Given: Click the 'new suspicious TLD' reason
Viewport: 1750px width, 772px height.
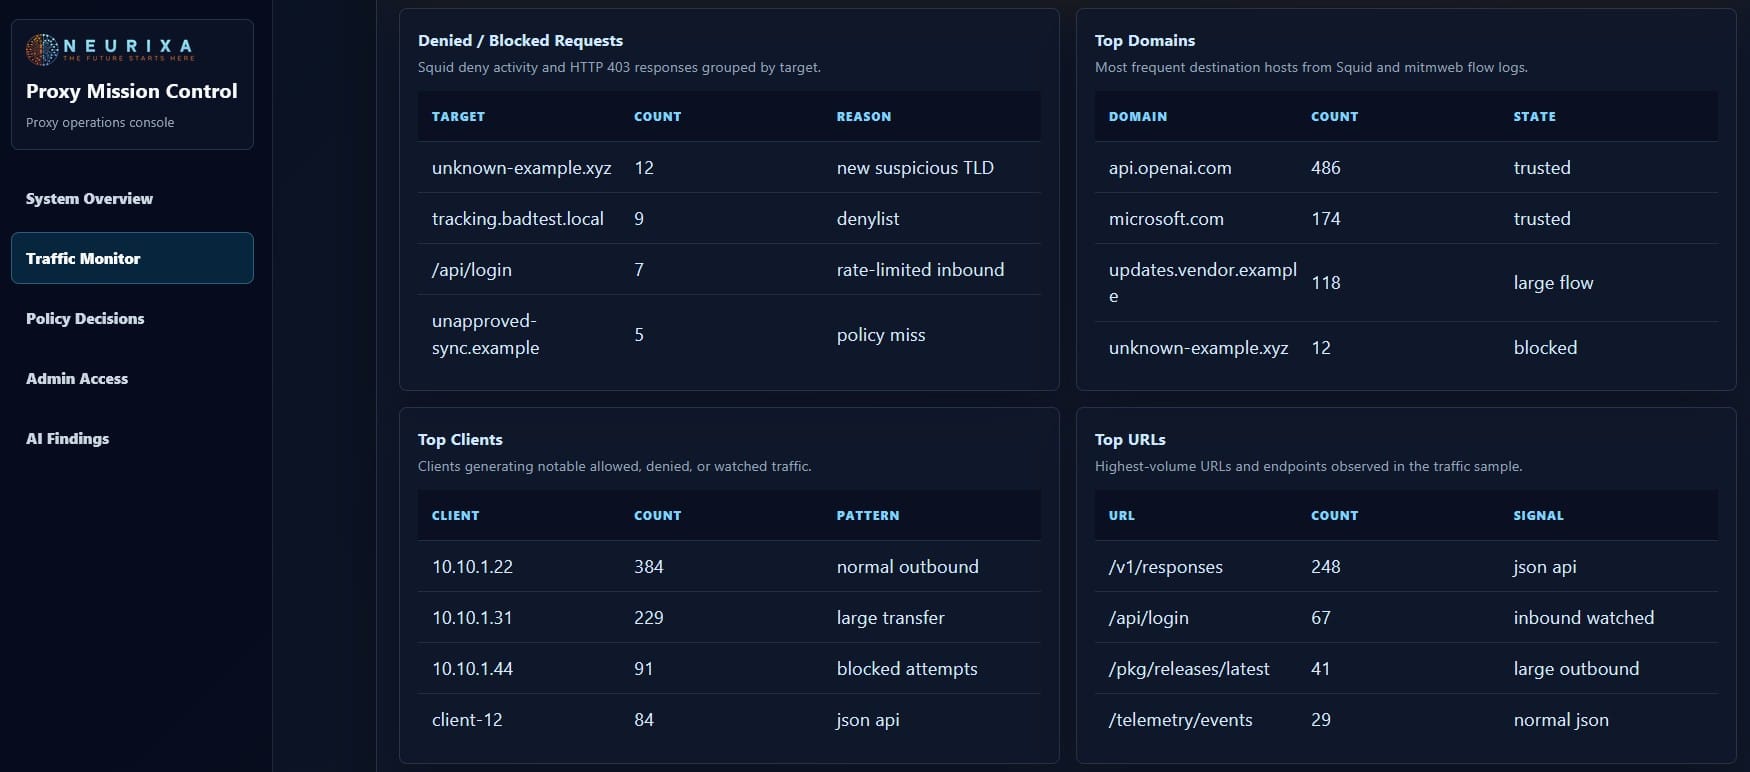Looking at the screenshot, I should pyautogui.click(x=915, y=168).
